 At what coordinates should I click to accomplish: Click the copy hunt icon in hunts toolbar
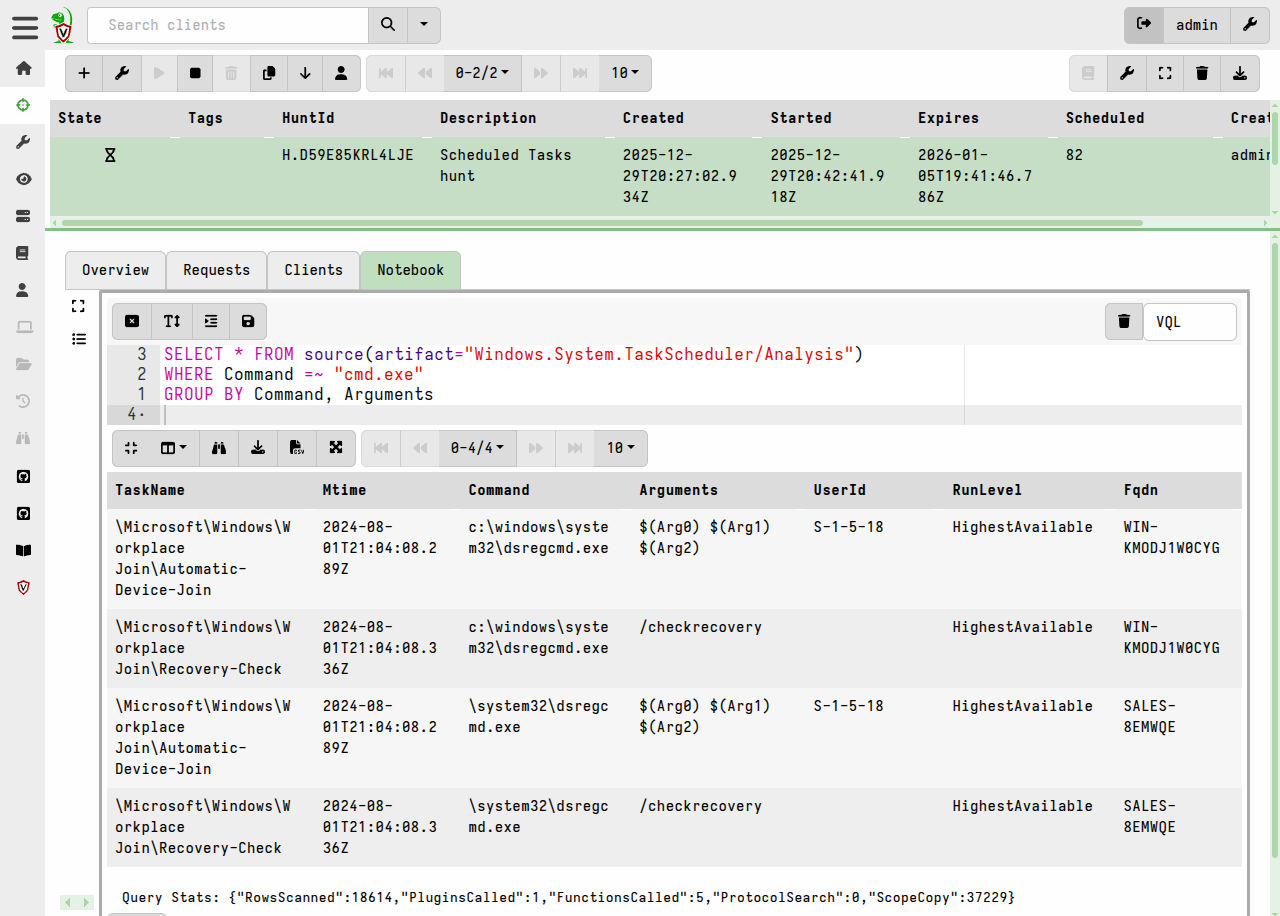point(268,73)
